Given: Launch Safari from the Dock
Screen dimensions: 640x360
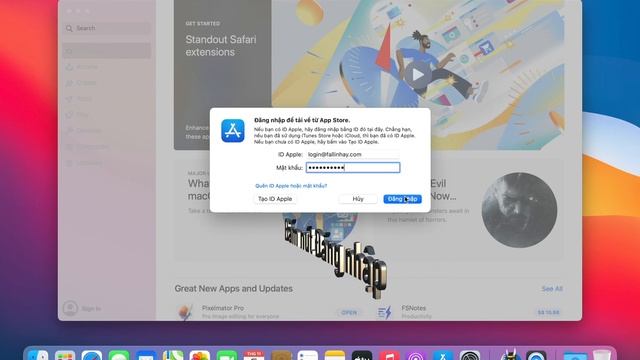Looking at the screenshot, I should click(x=92, y=356).
